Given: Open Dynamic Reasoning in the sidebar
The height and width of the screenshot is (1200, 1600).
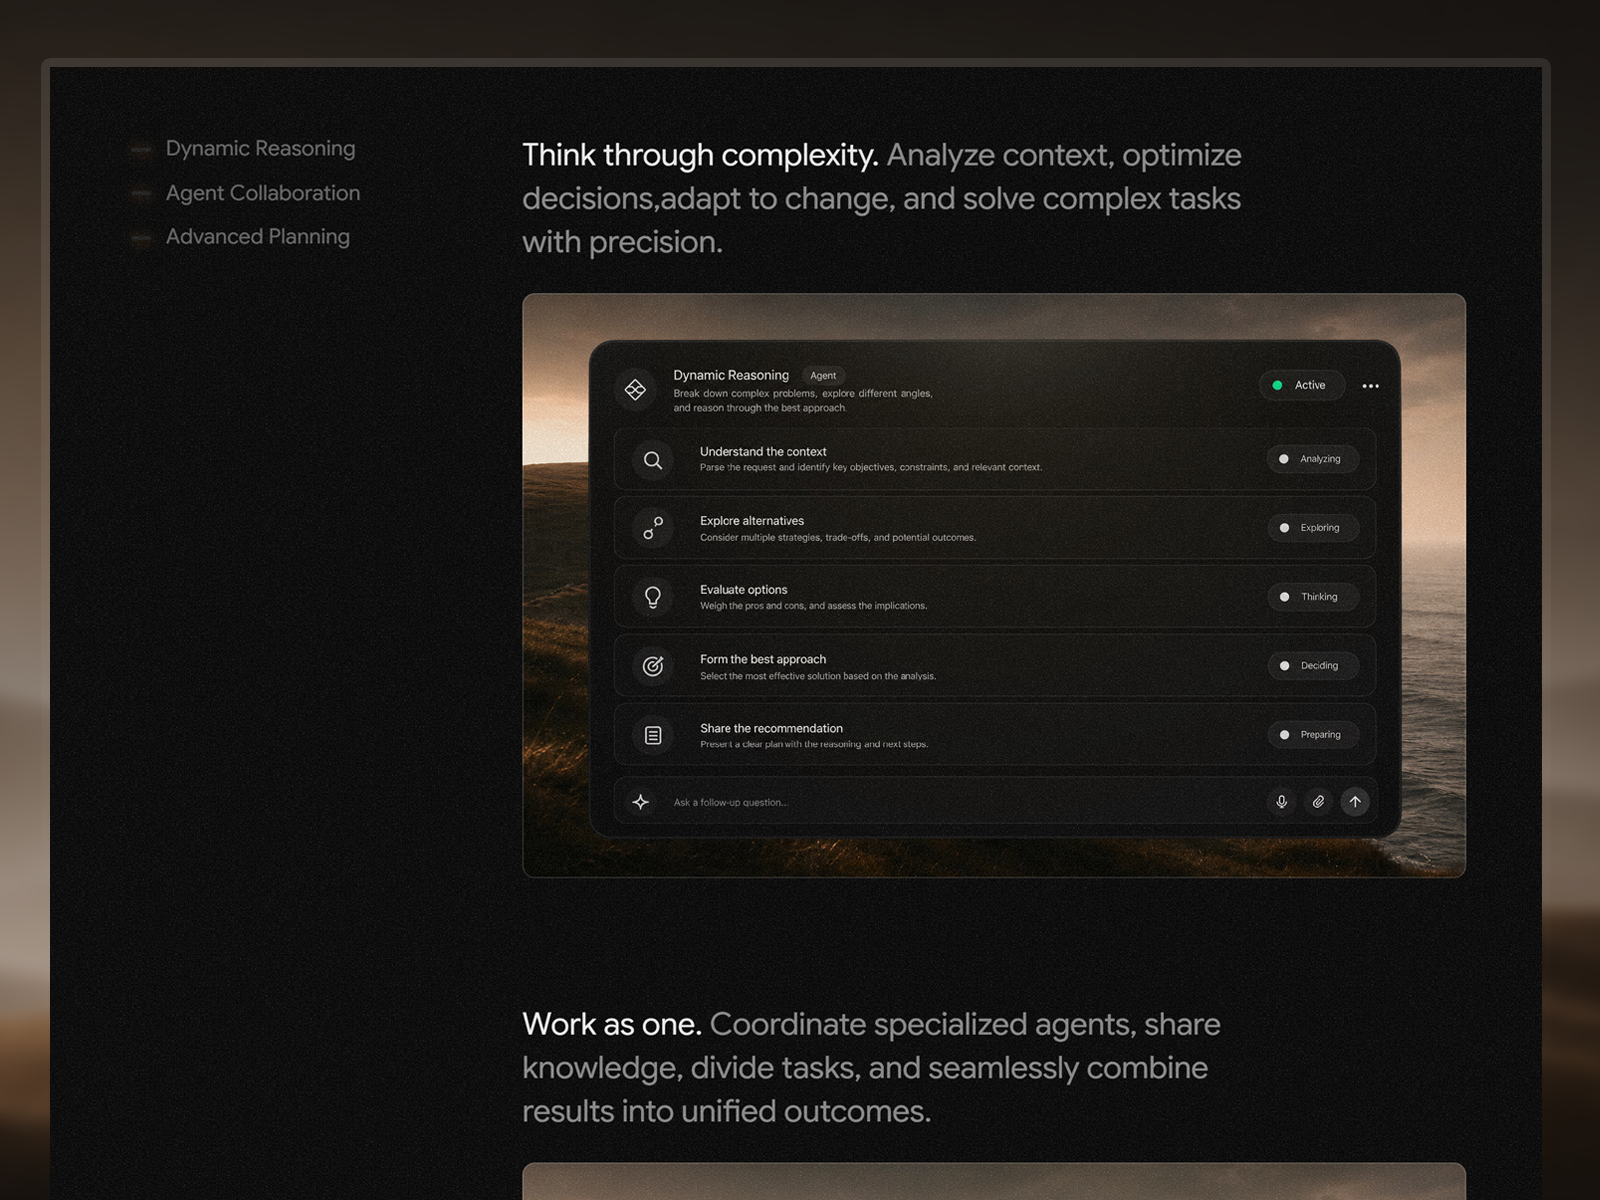Looking at the screenshot, I should tap(260, 148).
